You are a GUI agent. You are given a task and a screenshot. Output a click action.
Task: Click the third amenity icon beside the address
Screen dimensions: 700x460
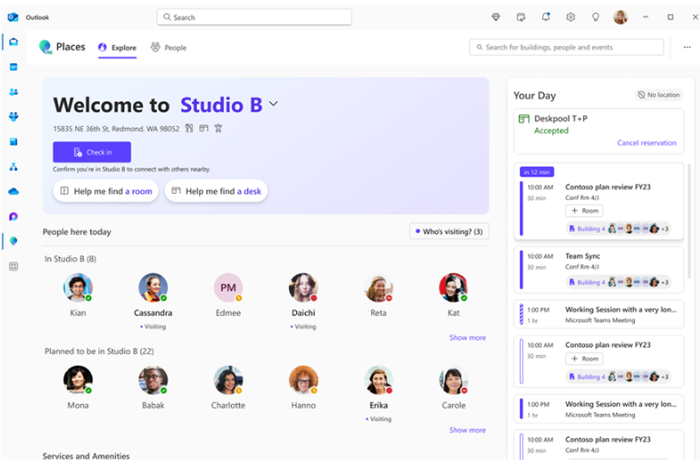click(x=218, y=129)
